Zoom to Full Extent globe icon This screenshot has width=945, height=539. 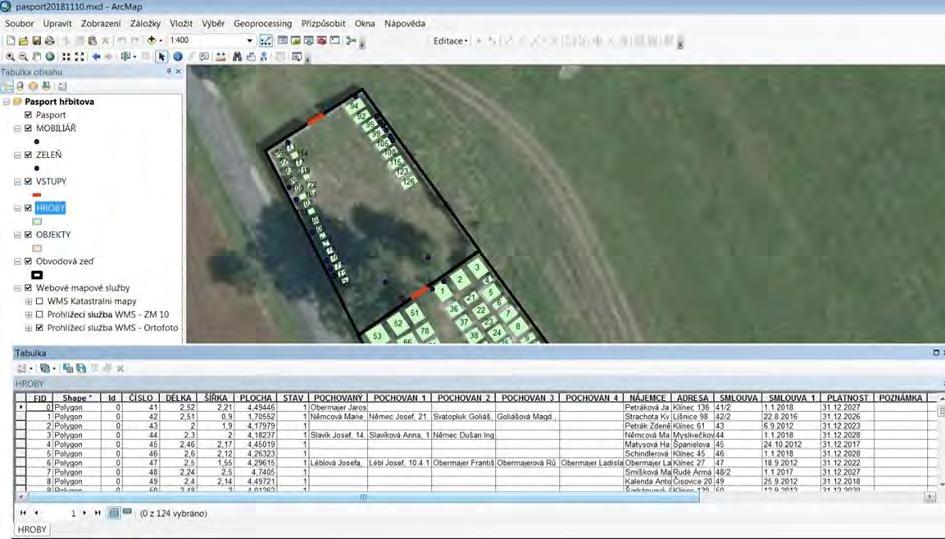[50, 57]
